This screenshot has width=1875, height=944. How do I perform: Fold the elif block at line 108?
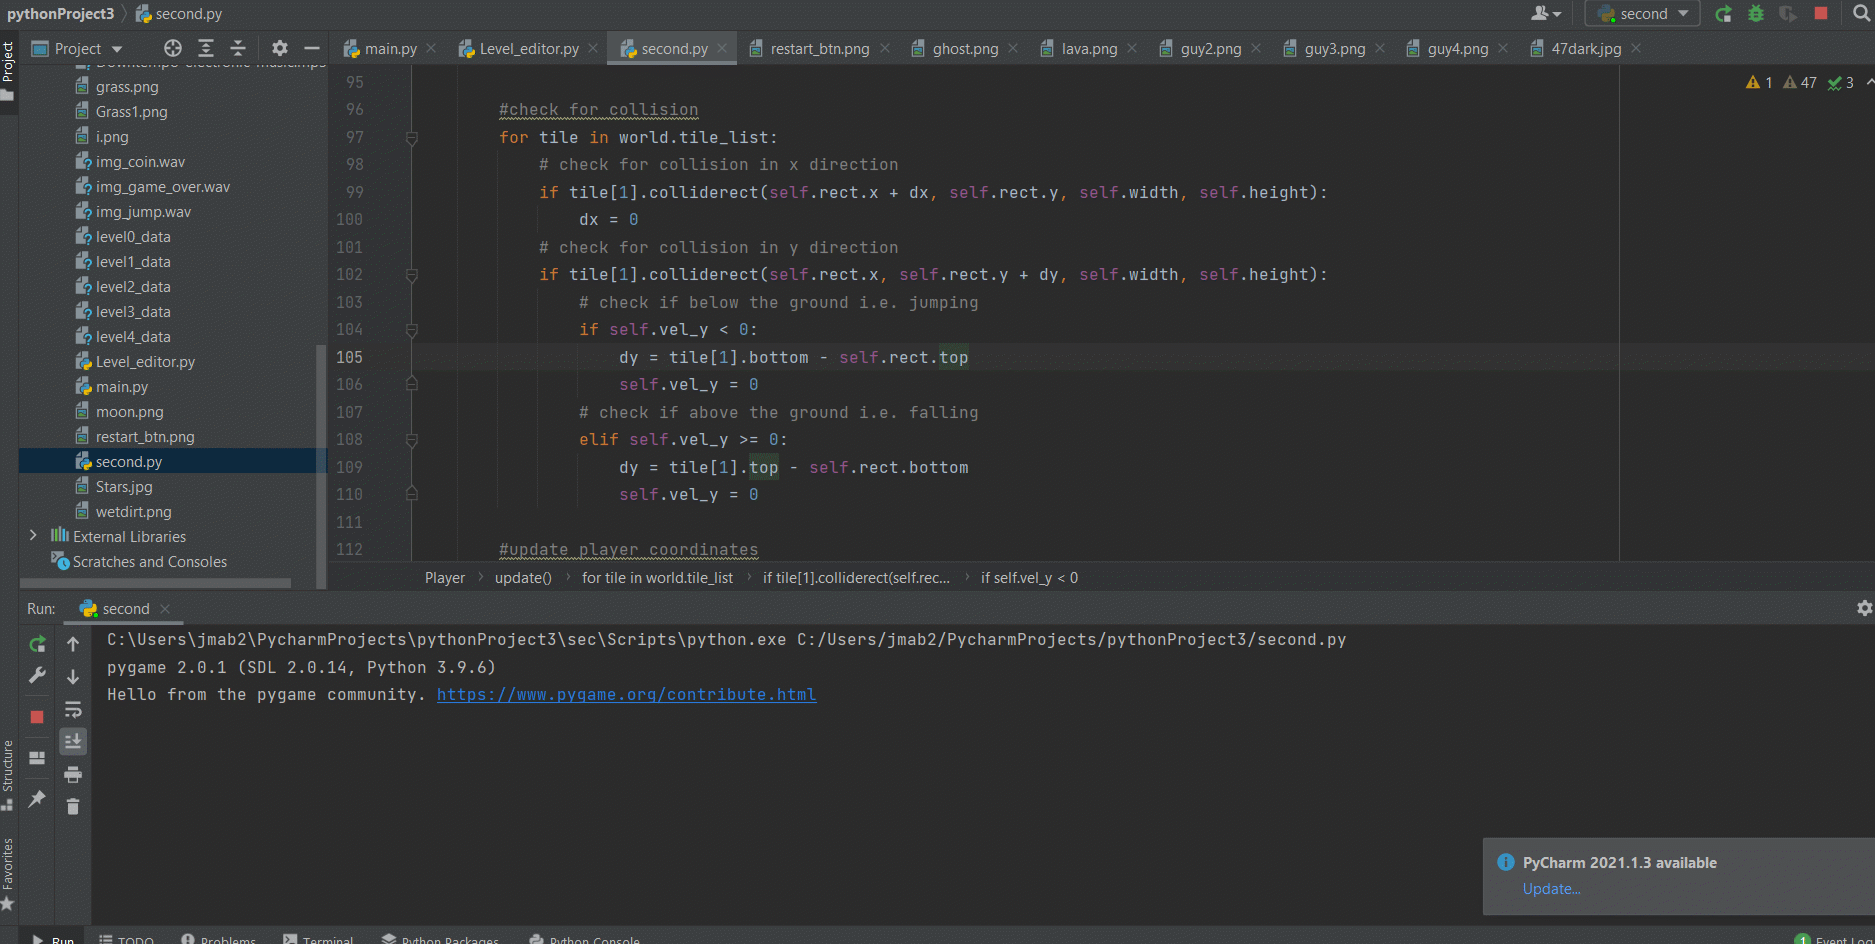(x=411, y=440)
